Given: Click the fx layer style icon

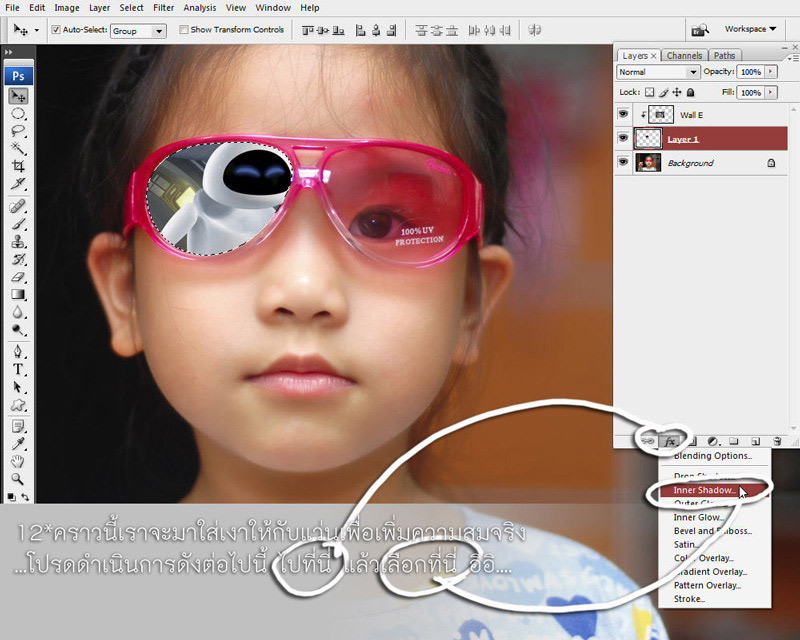Looking at the screenshot, I should [x=669, y=441].
